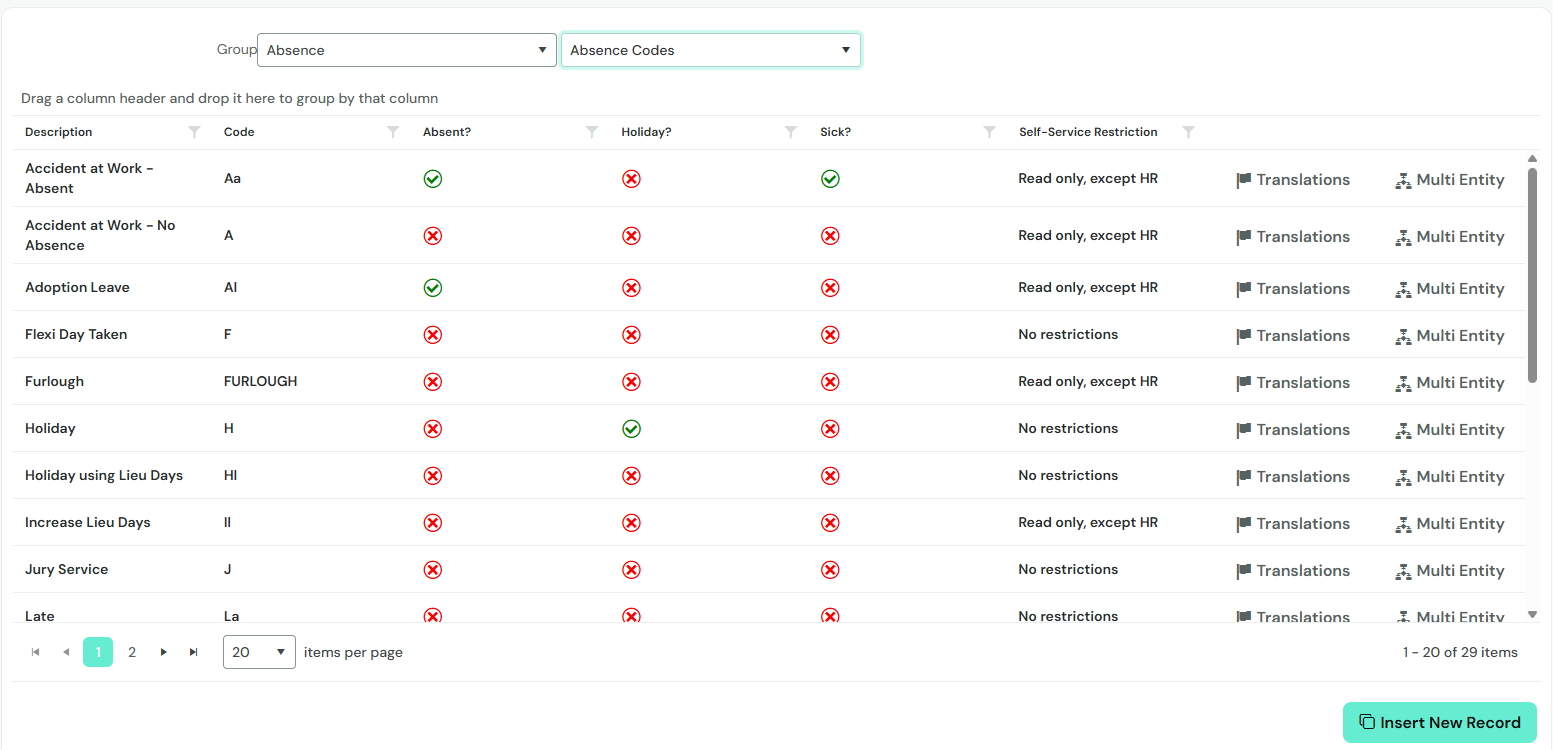This screenshot has height=750, width=1553.
Task: Open Multi Entity for Furlough
Action: coord(1450,383)
